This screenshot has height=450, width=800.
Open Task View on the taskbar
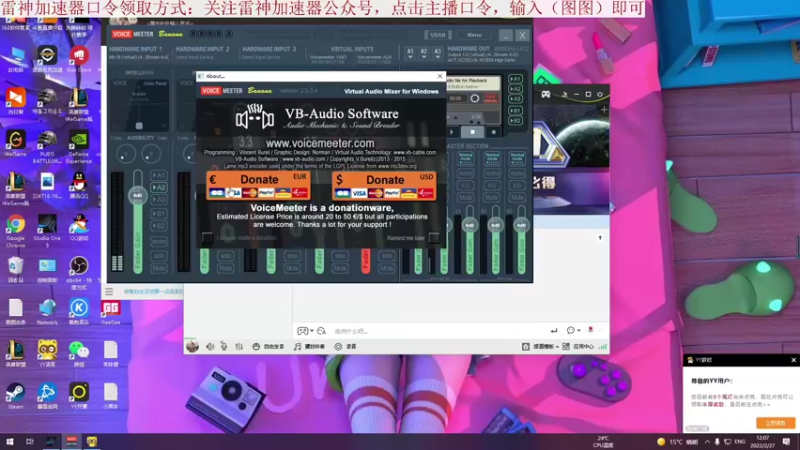tap(30, 441)
